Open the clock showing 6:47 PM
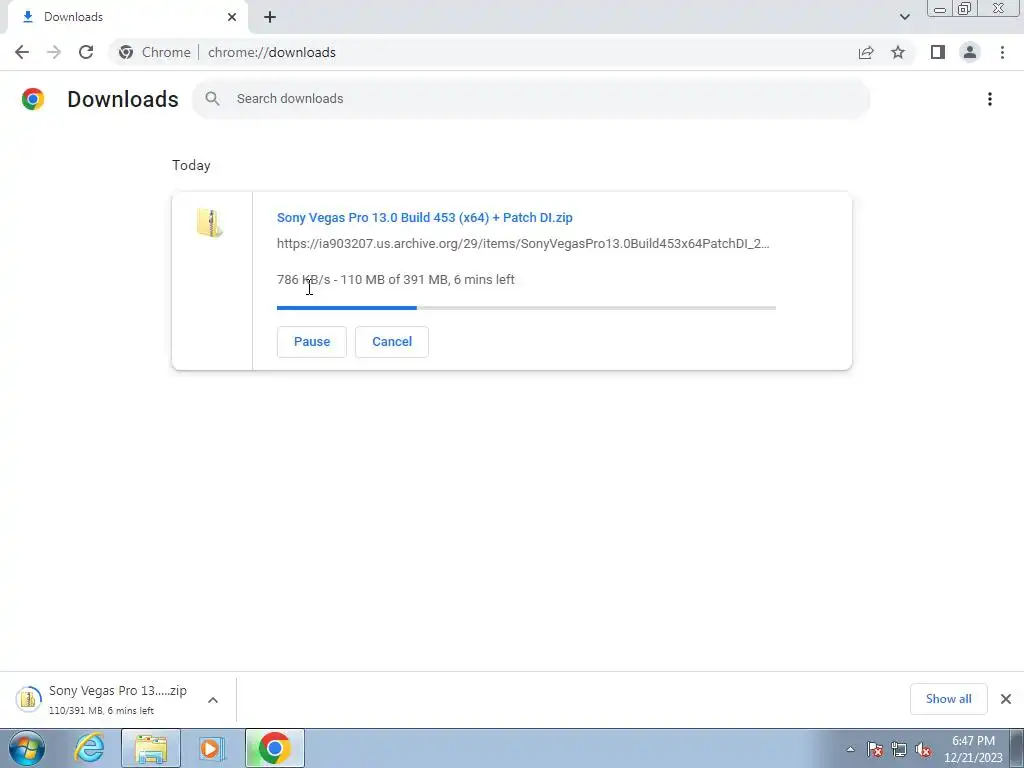The width and height of the screenshot is (1024, 768). [972, 749]
